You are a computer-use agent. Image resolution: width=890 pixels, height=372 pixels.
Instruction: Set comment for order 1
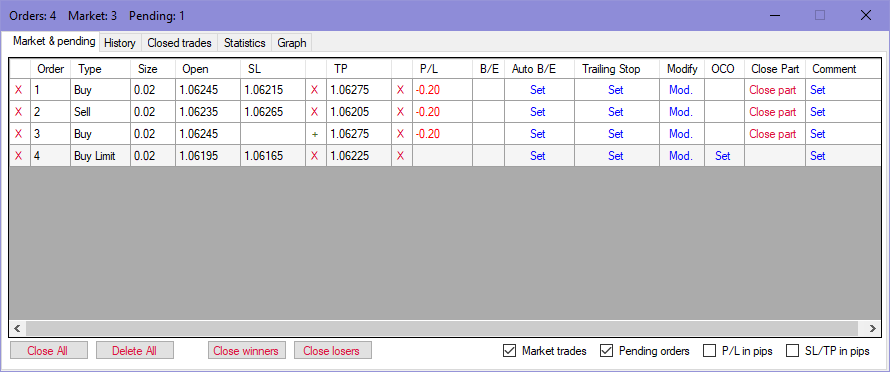pyautogui.click(x=817, y=90)
